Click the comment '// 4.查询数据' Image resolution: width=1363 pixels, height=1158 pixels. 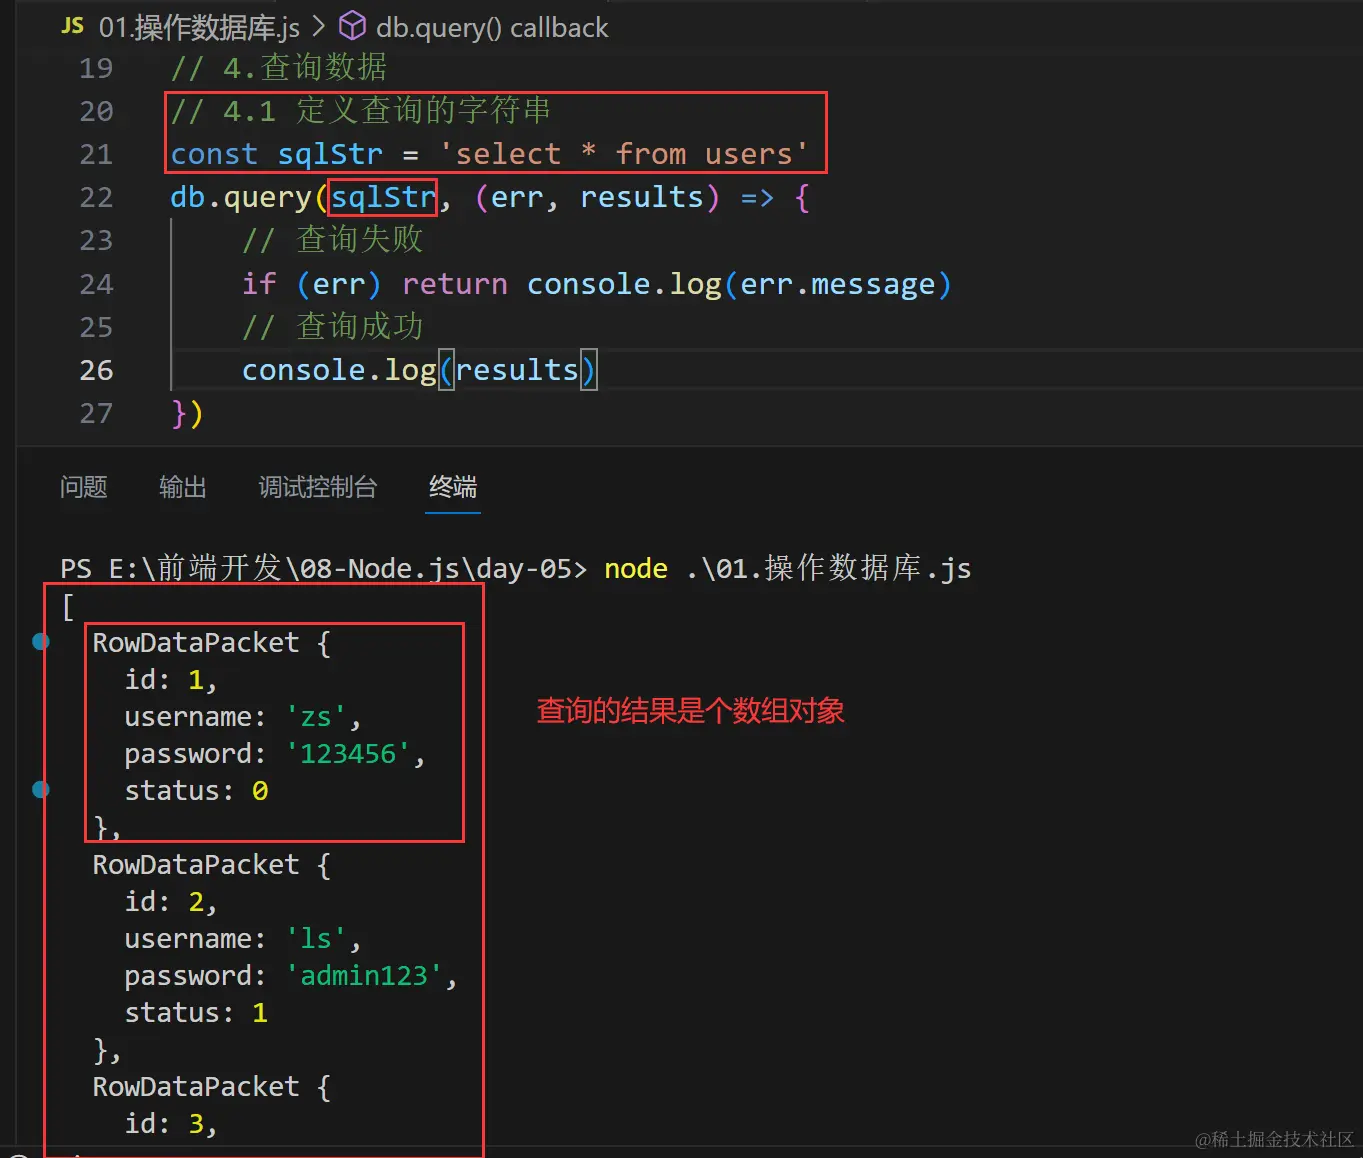[279, 67]
